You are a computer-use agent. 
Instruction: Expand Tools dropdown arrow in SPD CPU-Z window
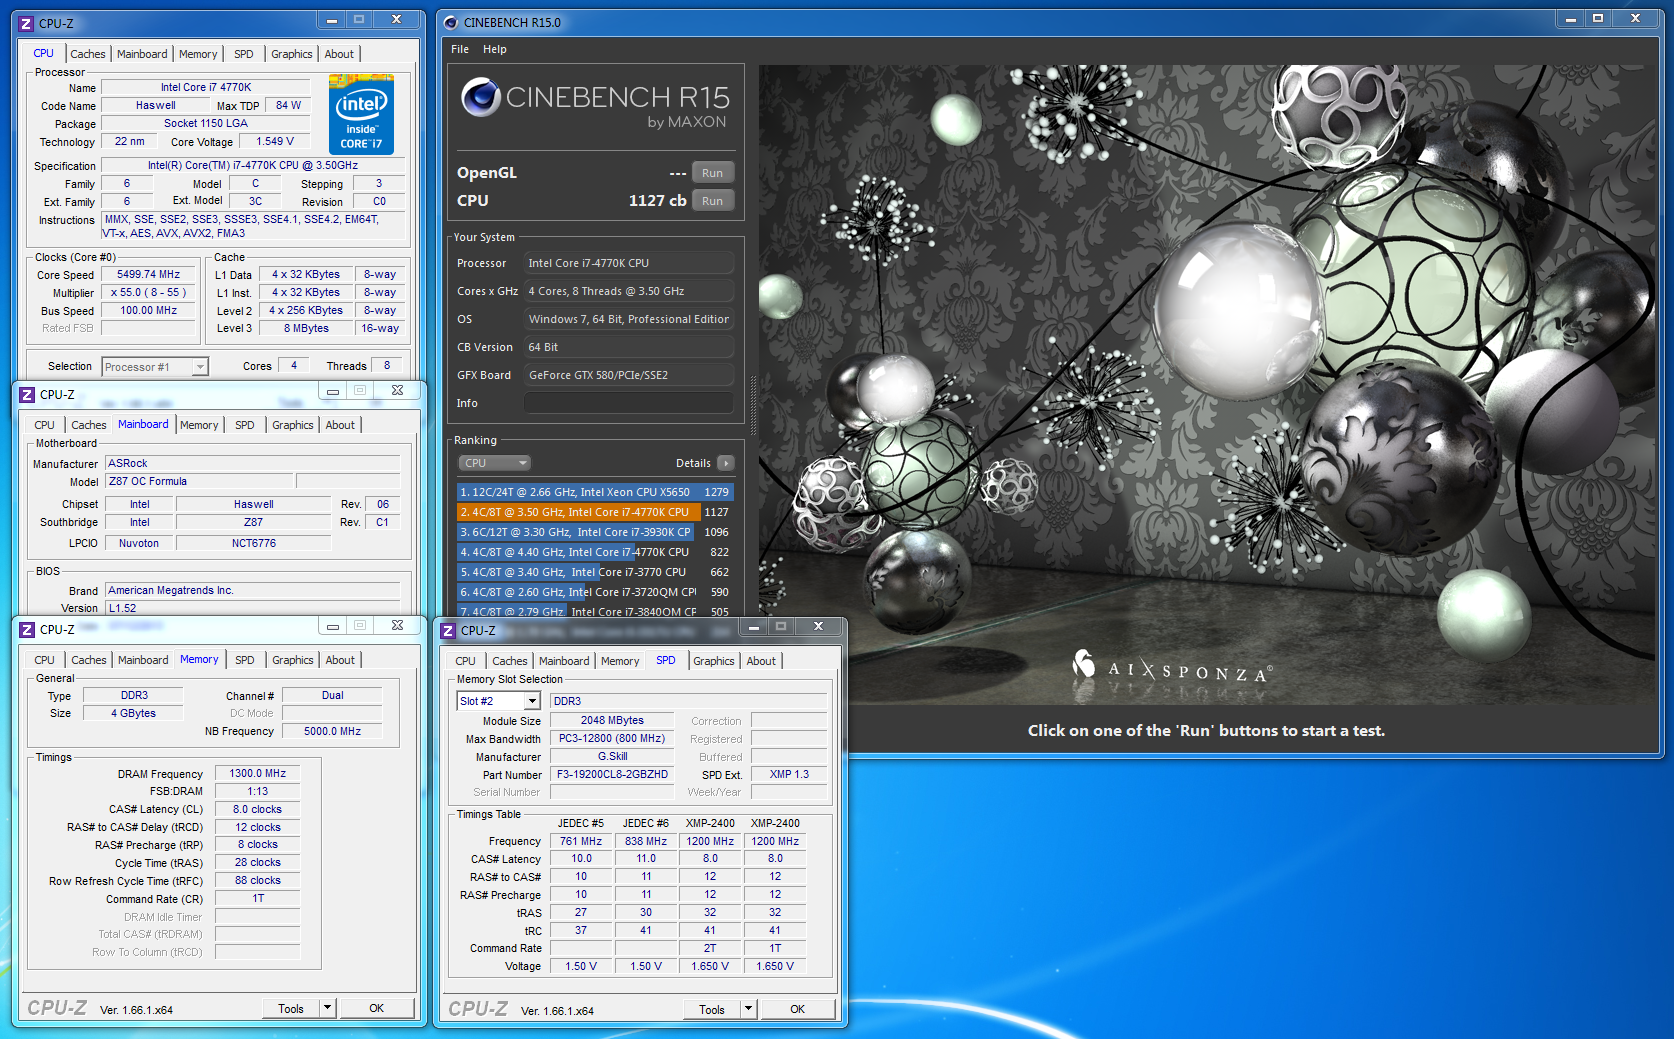pyautogui.click(x=748, y=1009)
